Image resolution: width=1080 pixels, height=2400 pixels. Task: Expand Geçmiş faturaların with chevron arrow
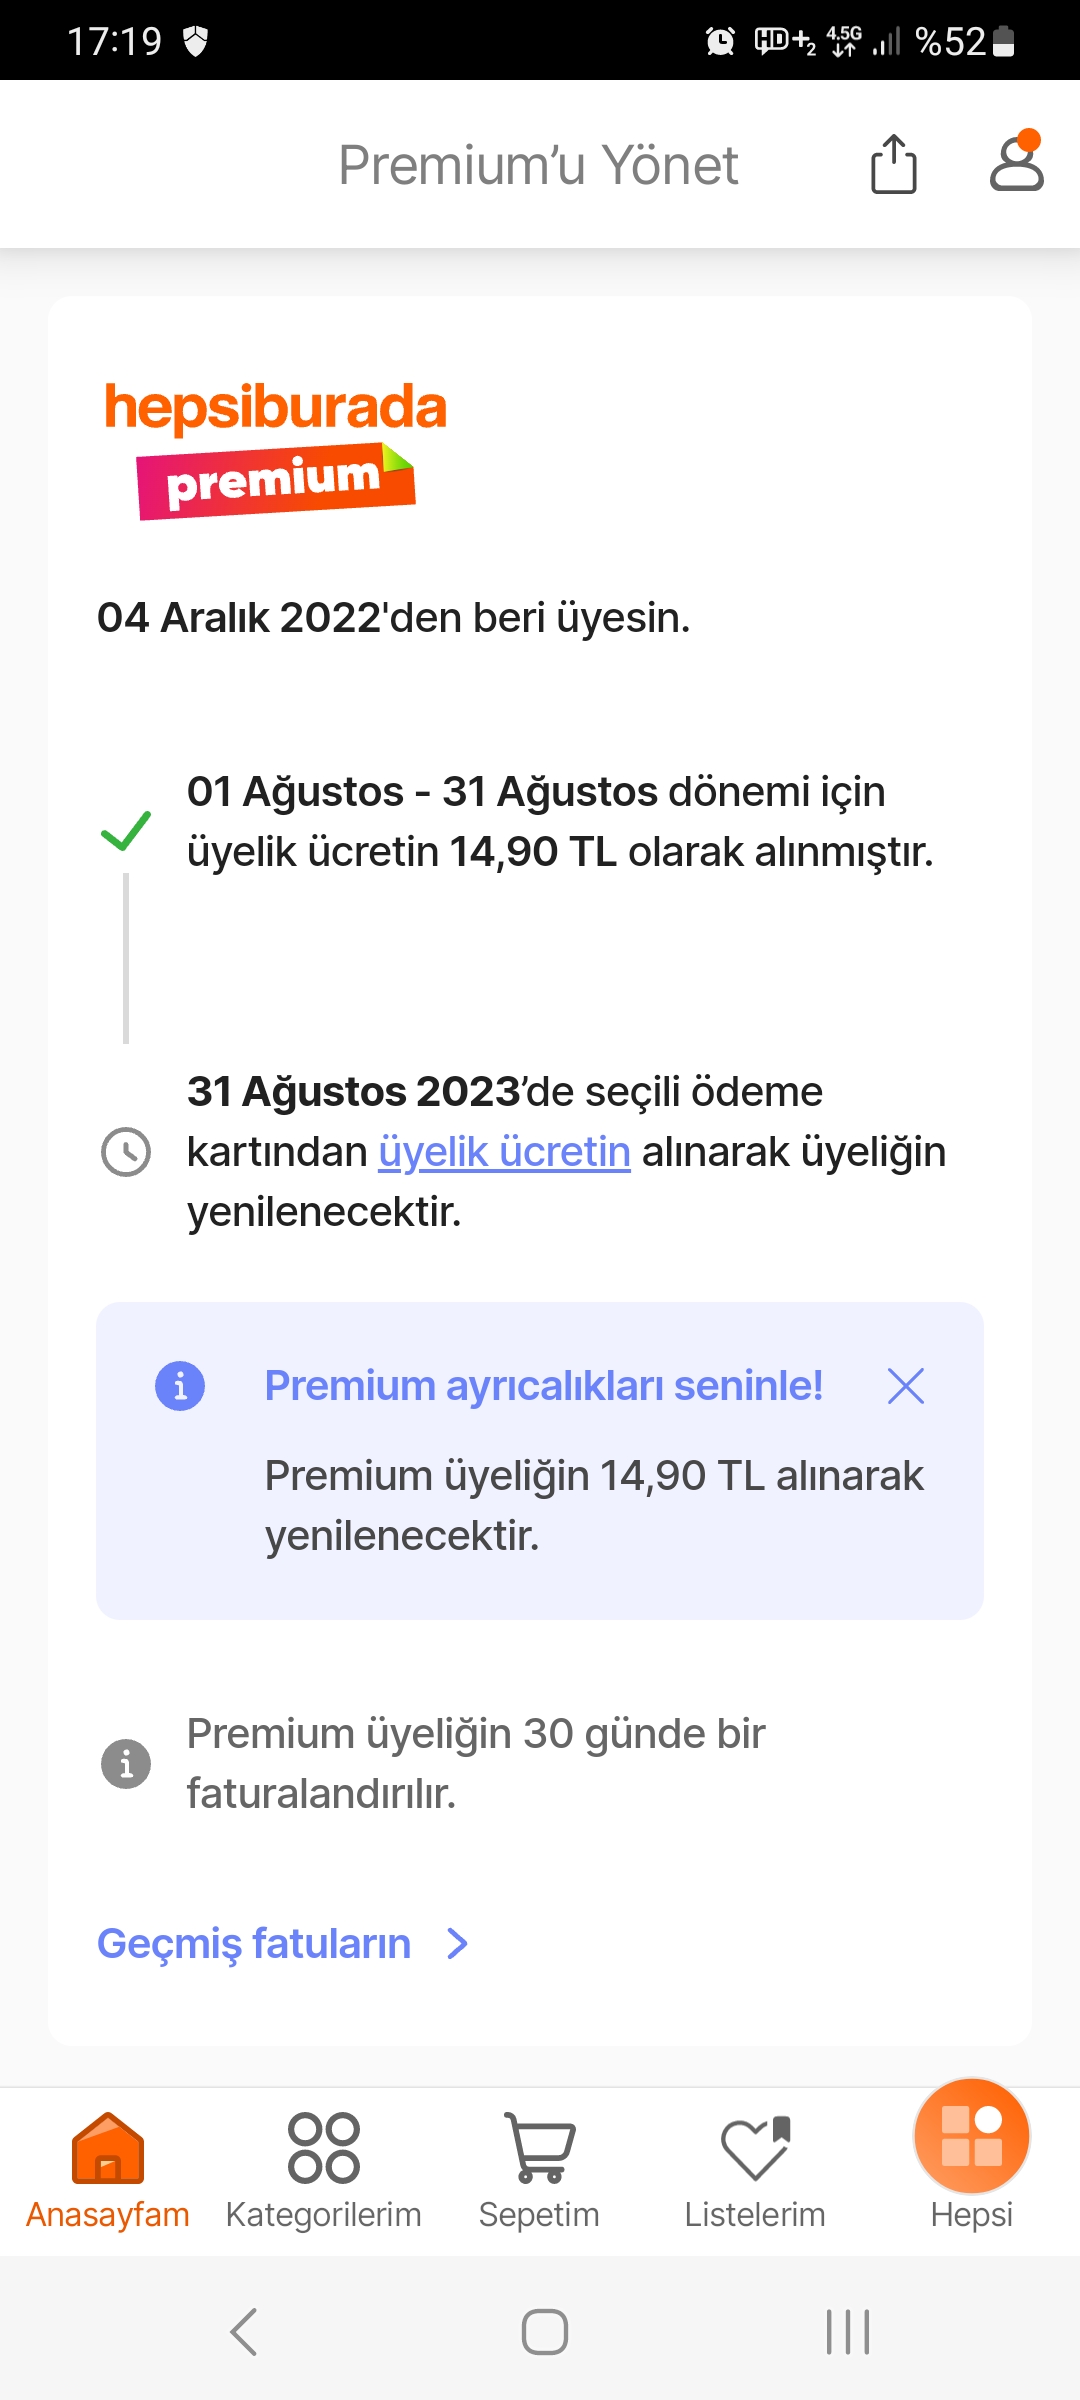[458, 1943]
